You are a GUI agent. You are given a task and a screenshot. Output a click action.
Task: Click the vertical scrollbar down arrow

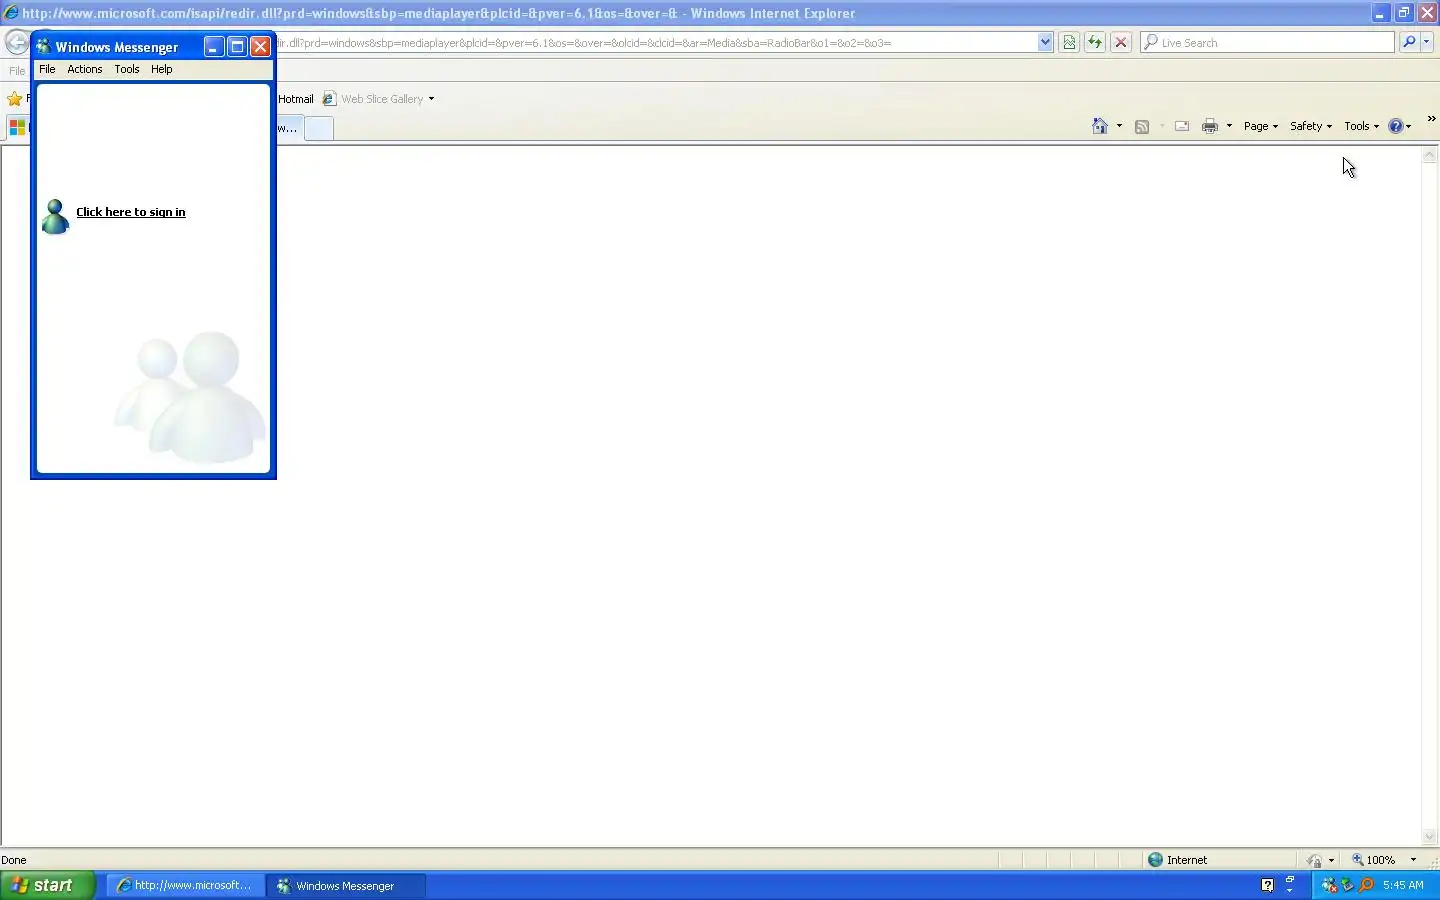1429,837
